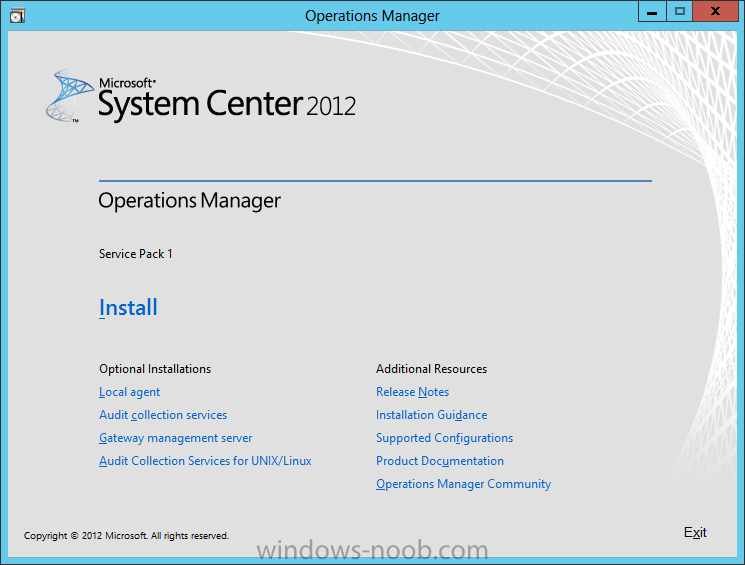This screenshot has width=745, height=565.
Task: Click the Operations Manager title bar text
Action: pyautogui.click(x=372, y=16)
